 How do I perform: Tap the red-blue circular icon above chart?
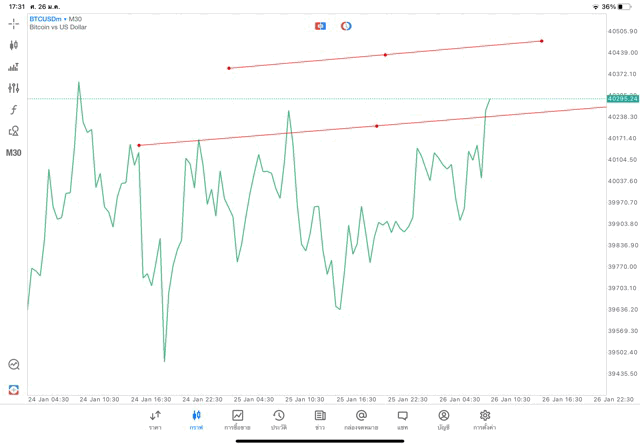(x=346, y=26)
